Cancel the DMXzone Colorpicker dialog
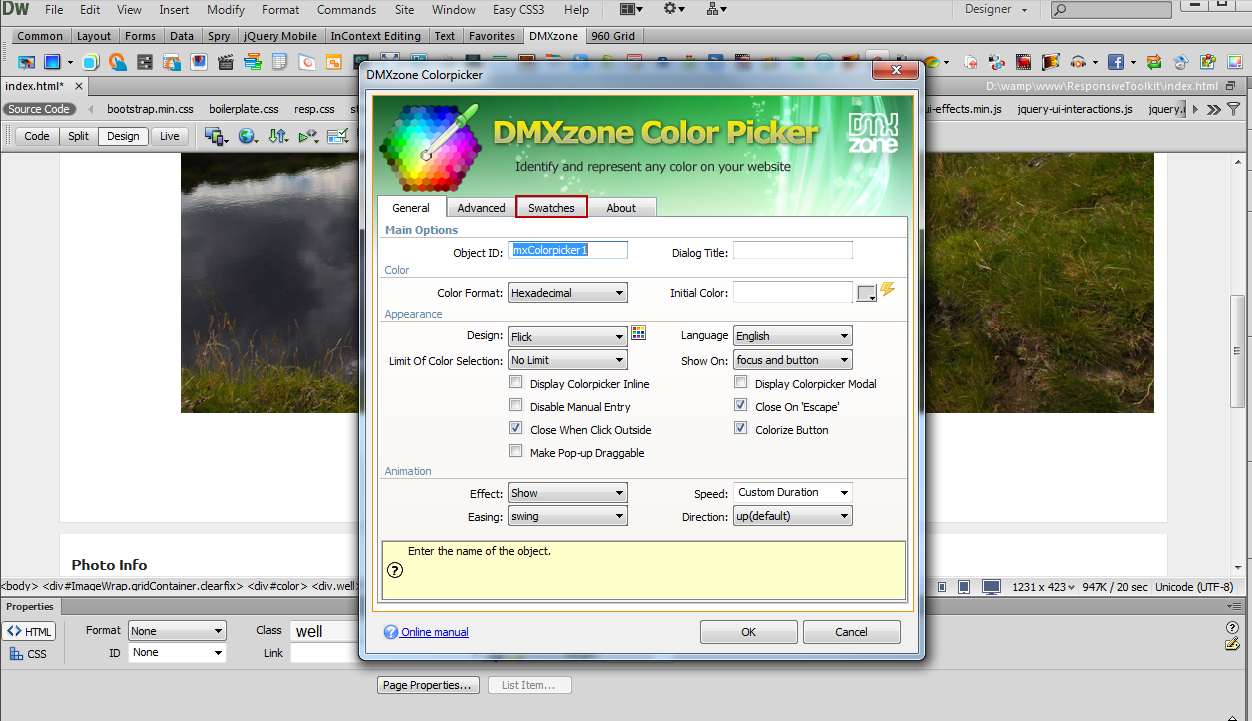Viewport: 1252px width, 721px height. click(x=852, y=632)
